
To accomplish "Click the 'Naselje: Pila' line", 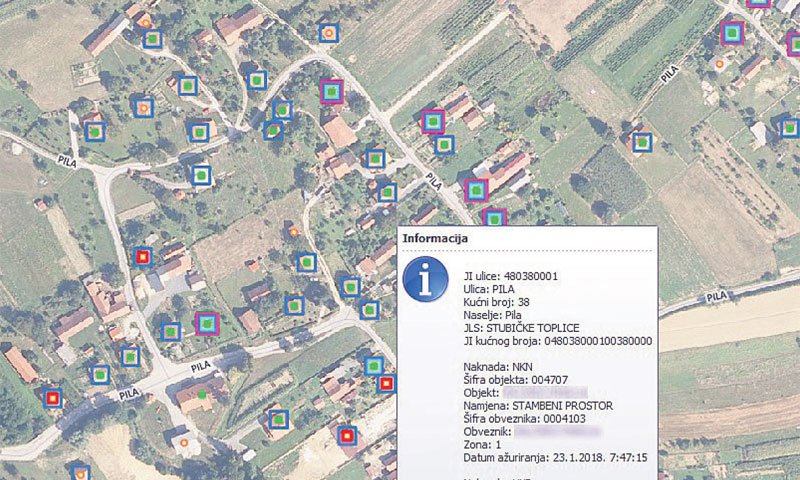I will tap(492, 315).
